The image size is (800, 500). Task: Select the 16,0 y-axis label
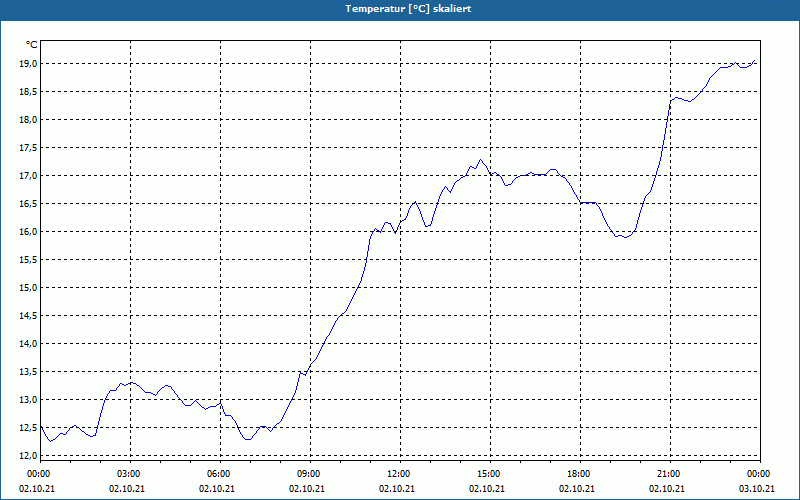tap(28, 232)
